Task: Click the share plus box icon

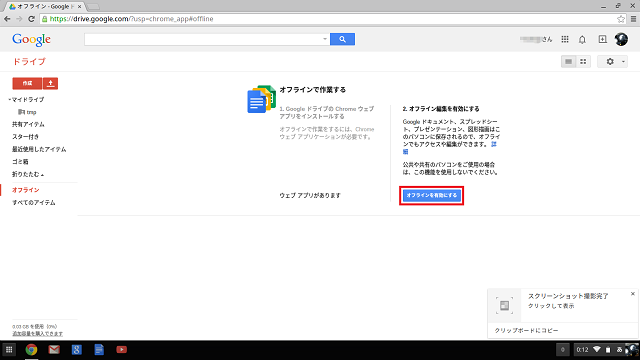Action: coord(602,39)
